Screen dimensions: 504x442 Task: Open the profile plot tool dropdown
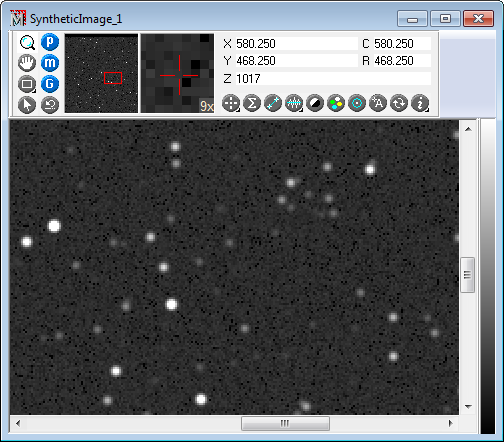click(x=294, y=103)
